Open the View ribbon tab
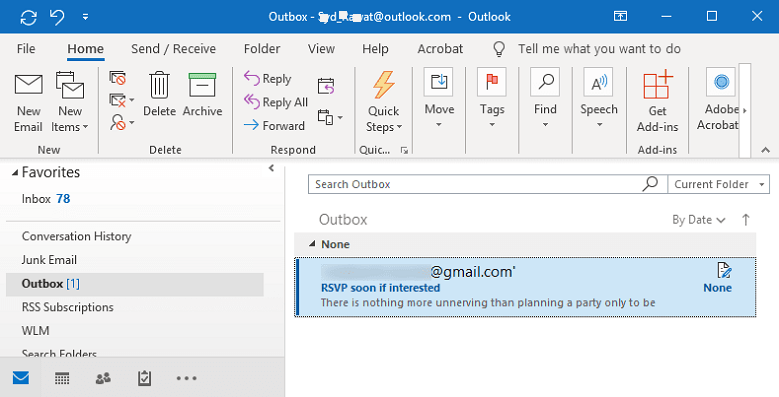The height and width of the screenshot is (397, 779). tap(321, 49)
